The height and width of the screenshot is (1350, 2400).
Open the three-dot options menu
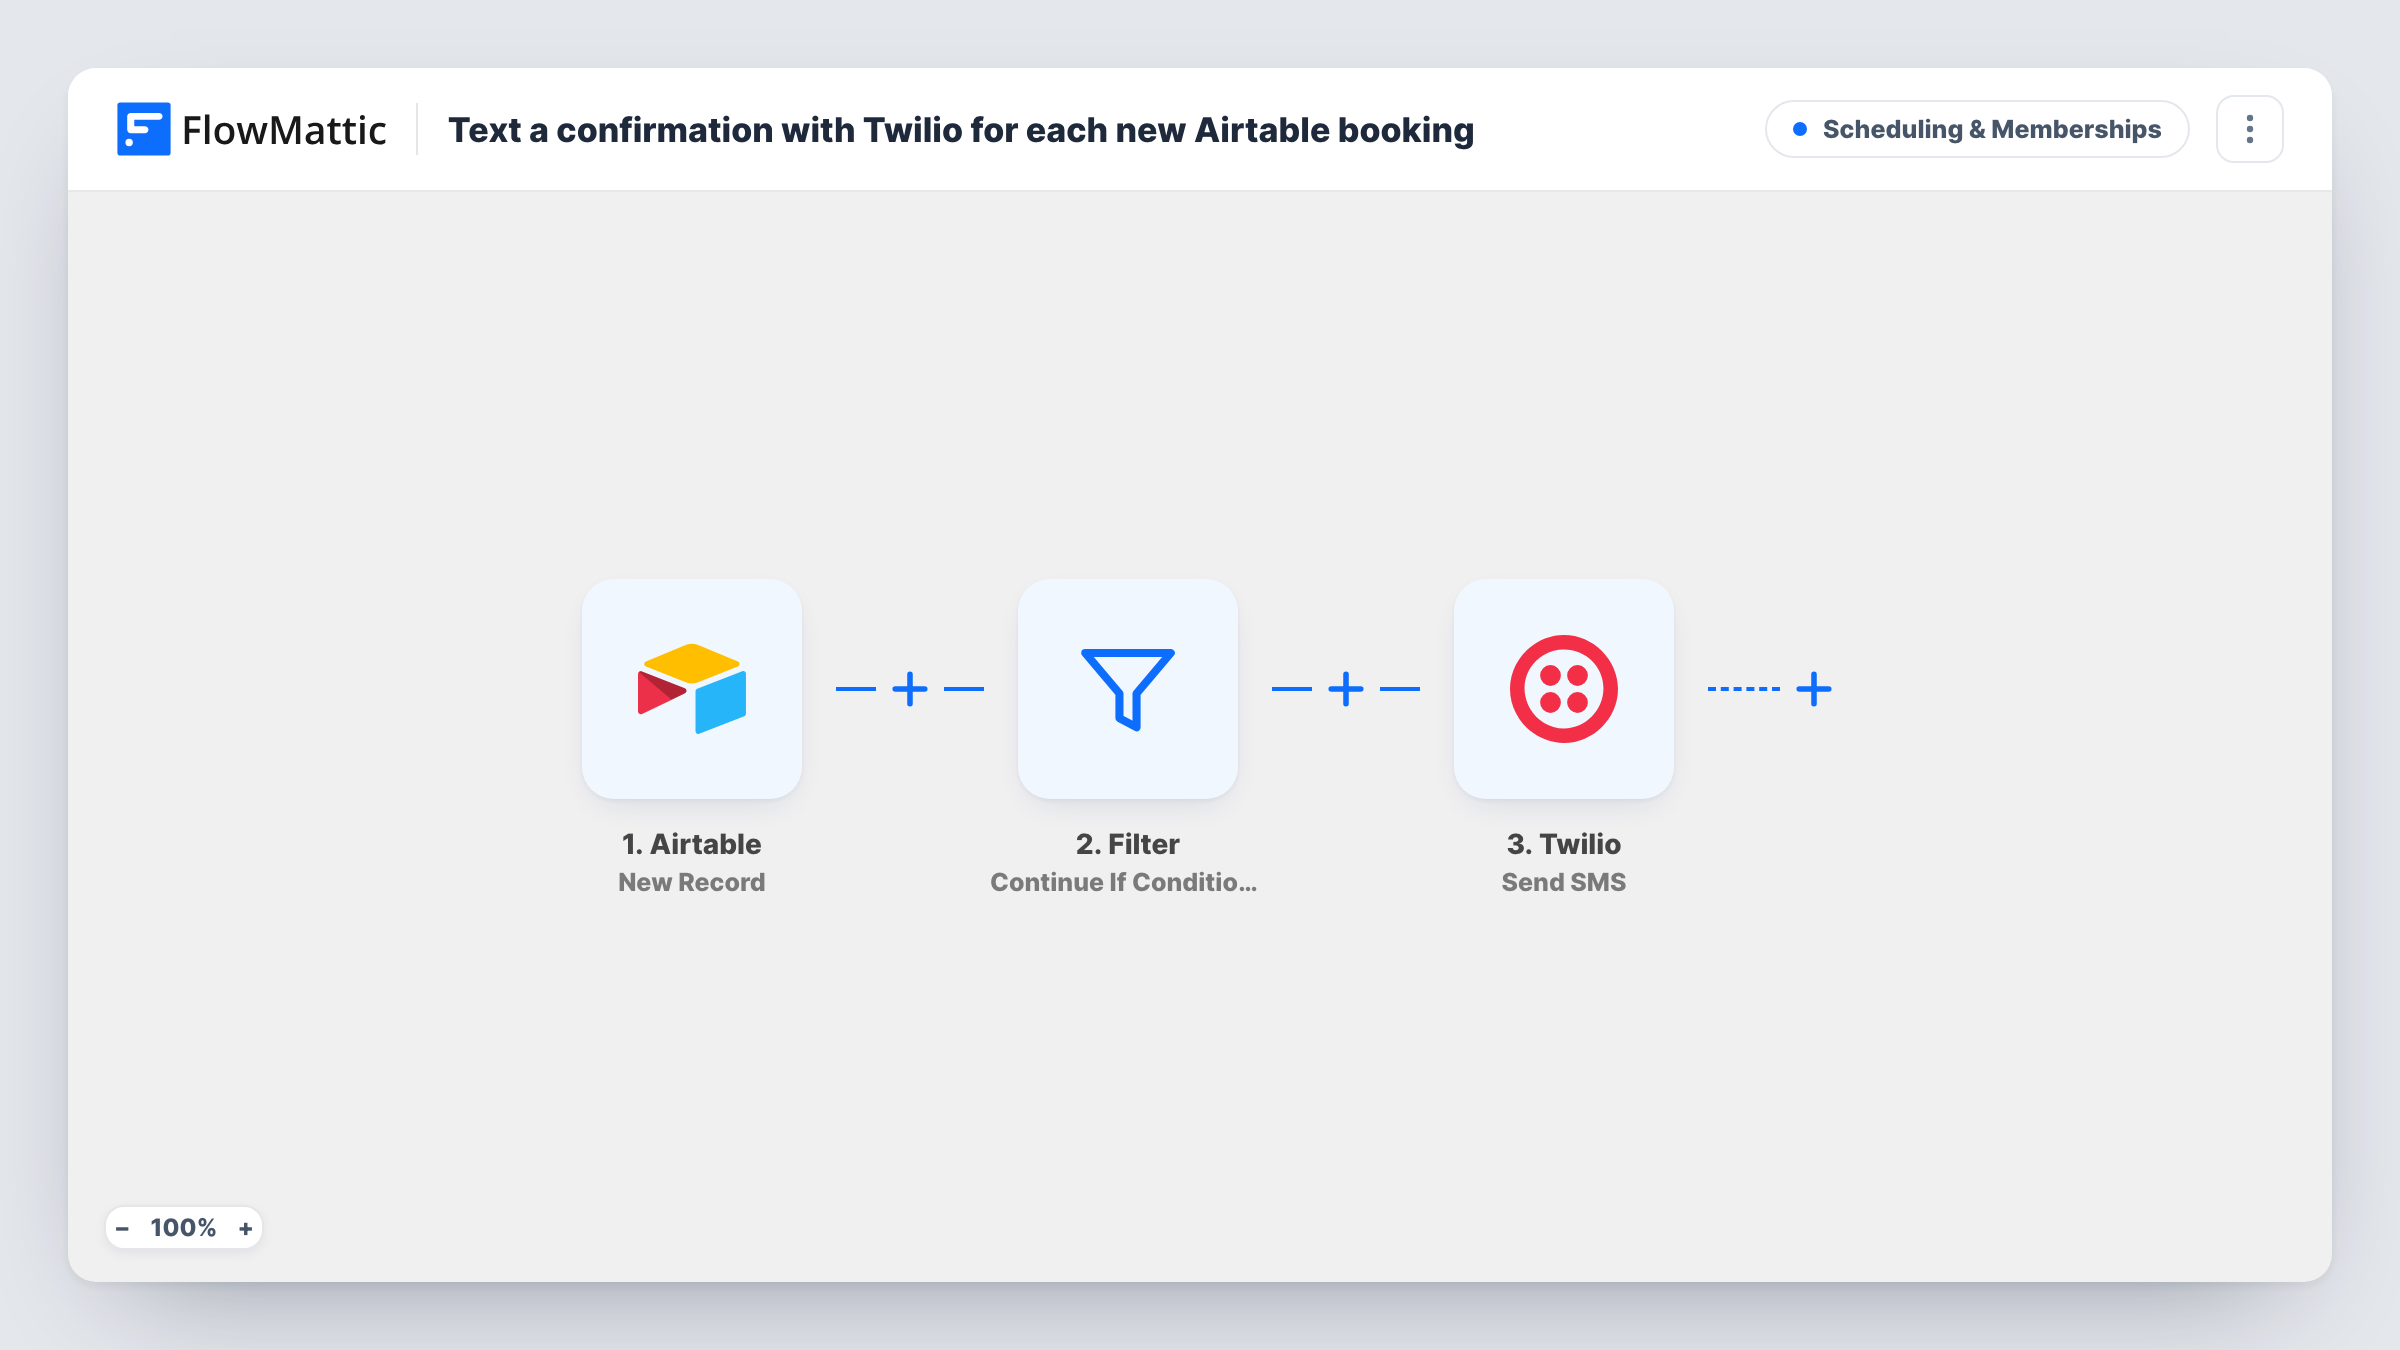[x=2249, y=129]
